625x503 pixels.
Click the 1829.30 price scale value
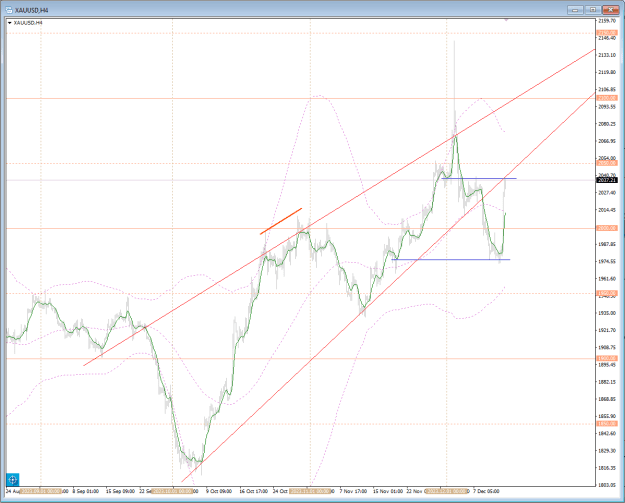pos(607,451)
